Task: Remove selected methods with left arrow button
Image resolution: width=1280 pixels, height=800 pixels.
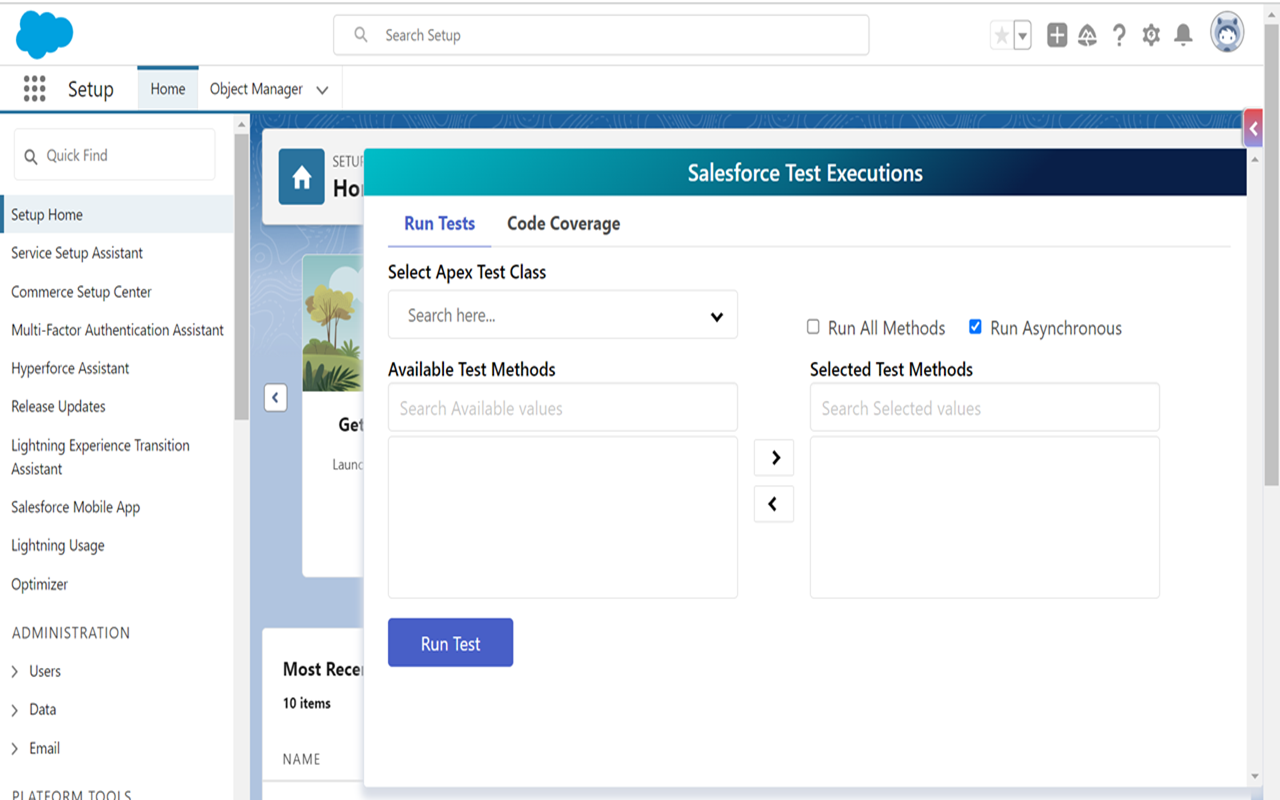Action: click(774, 504)
